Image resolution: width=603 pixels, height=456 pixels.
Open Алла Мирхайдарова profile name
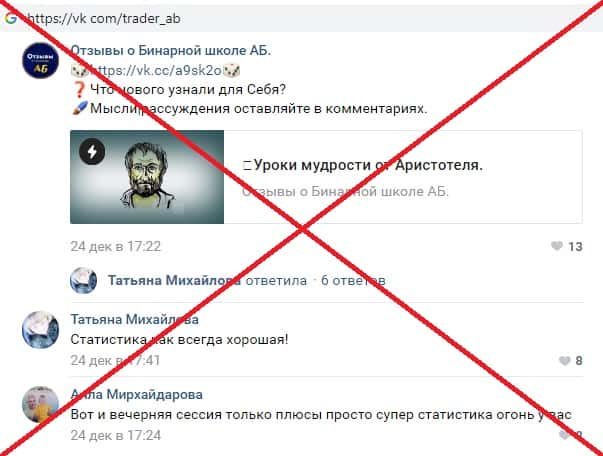tap(137, 394)
